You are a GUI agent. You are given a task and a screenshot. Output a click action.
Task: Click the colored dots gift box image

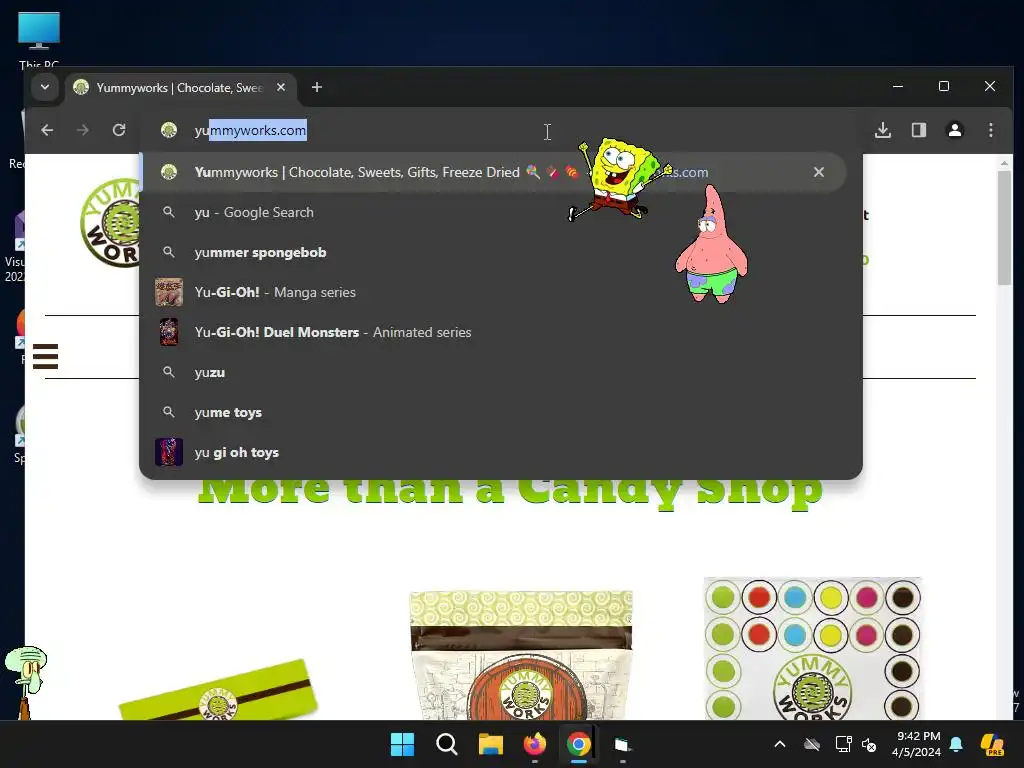click(812, 648)
